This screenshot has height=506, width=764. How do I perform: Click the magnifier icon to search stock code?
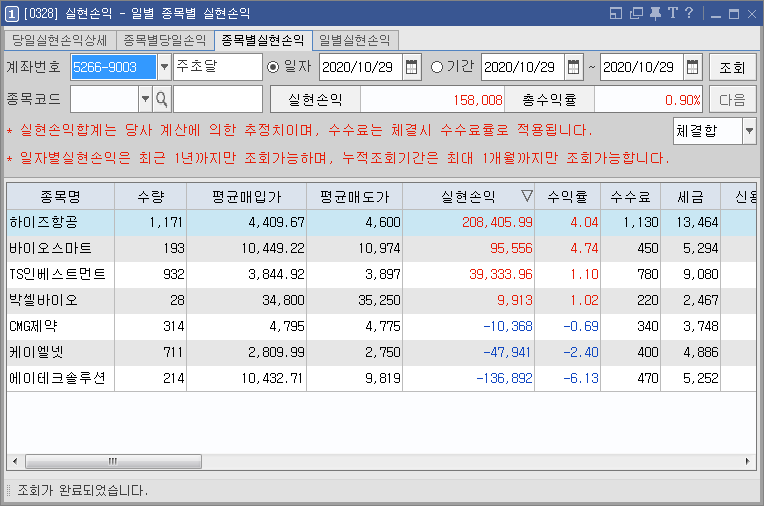pyautogui.click(x=162, y=99)
